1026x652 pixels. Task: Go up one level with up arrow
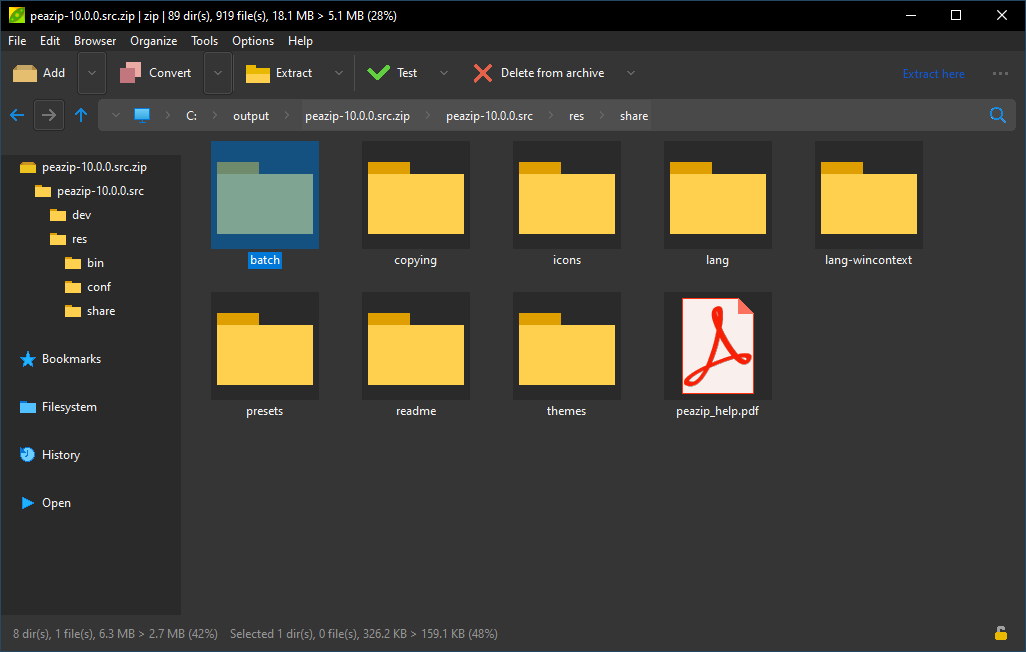point(81,115)
